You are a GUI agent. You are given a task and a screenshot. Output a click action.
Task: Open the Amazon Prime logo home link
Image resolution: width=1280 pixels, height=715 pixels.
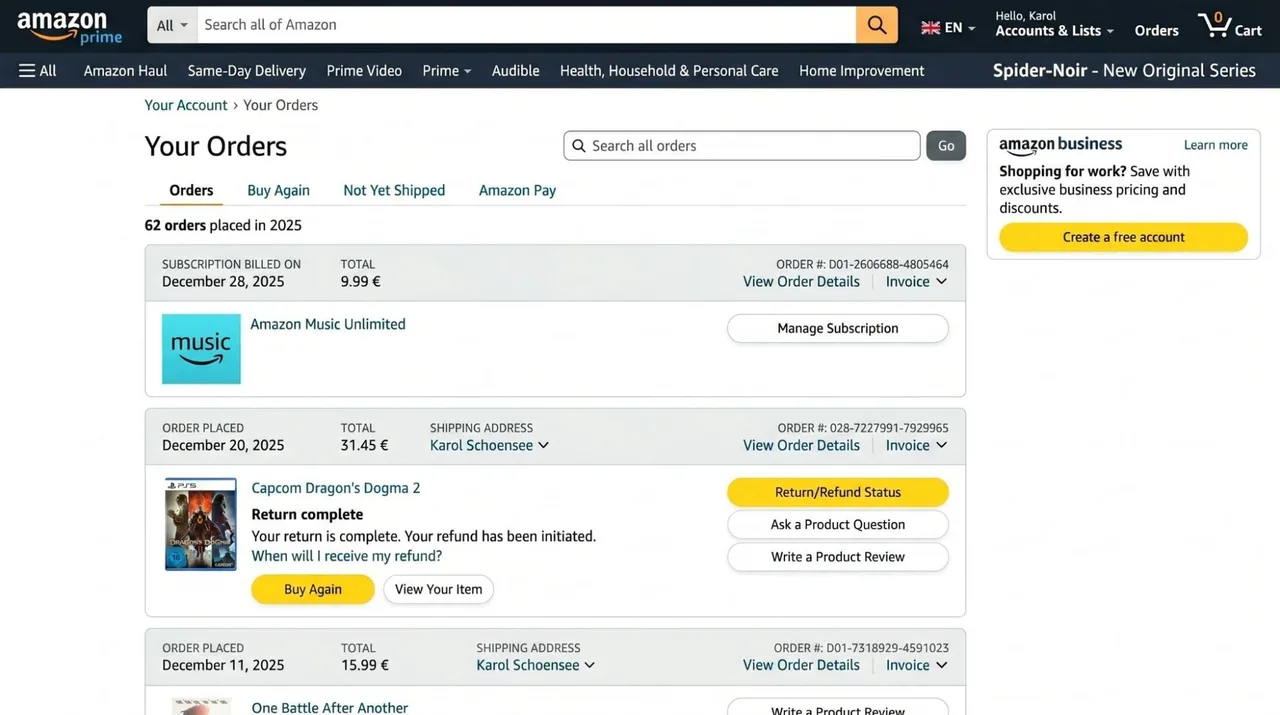click(x=69, y=27)
